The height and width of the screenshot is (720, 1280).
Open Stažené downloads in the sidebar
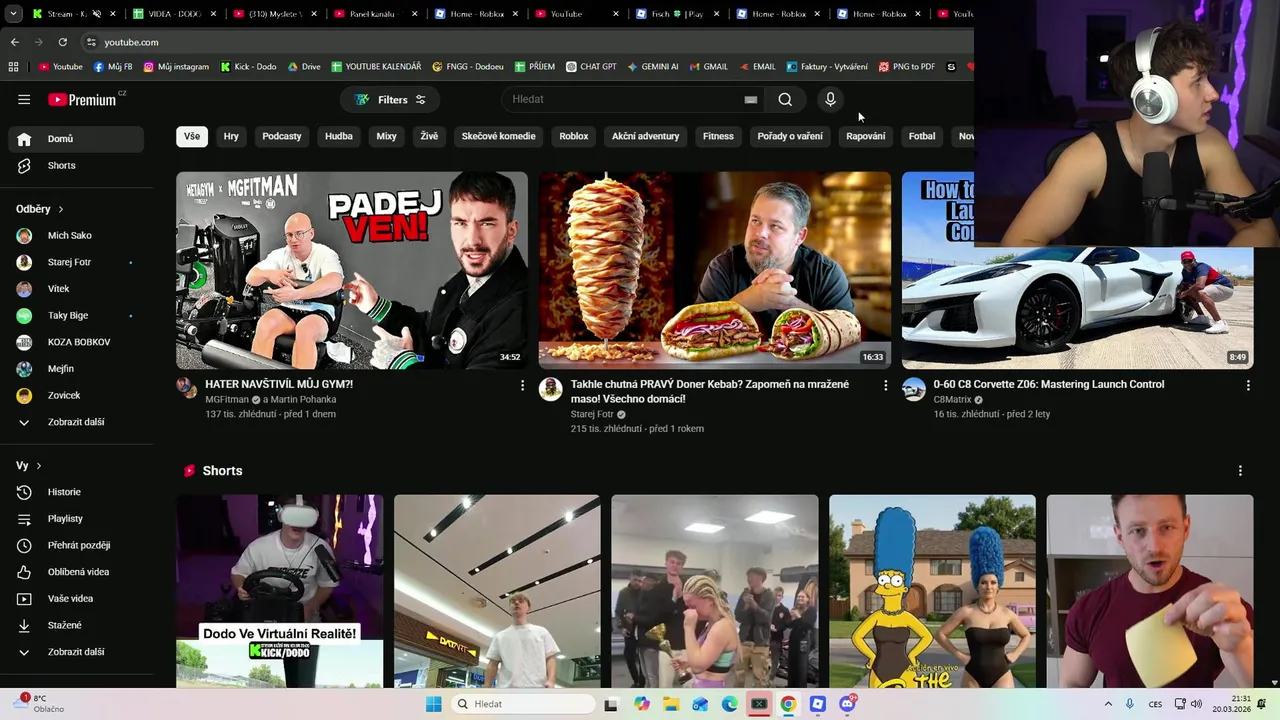click(x=76, y=625)
